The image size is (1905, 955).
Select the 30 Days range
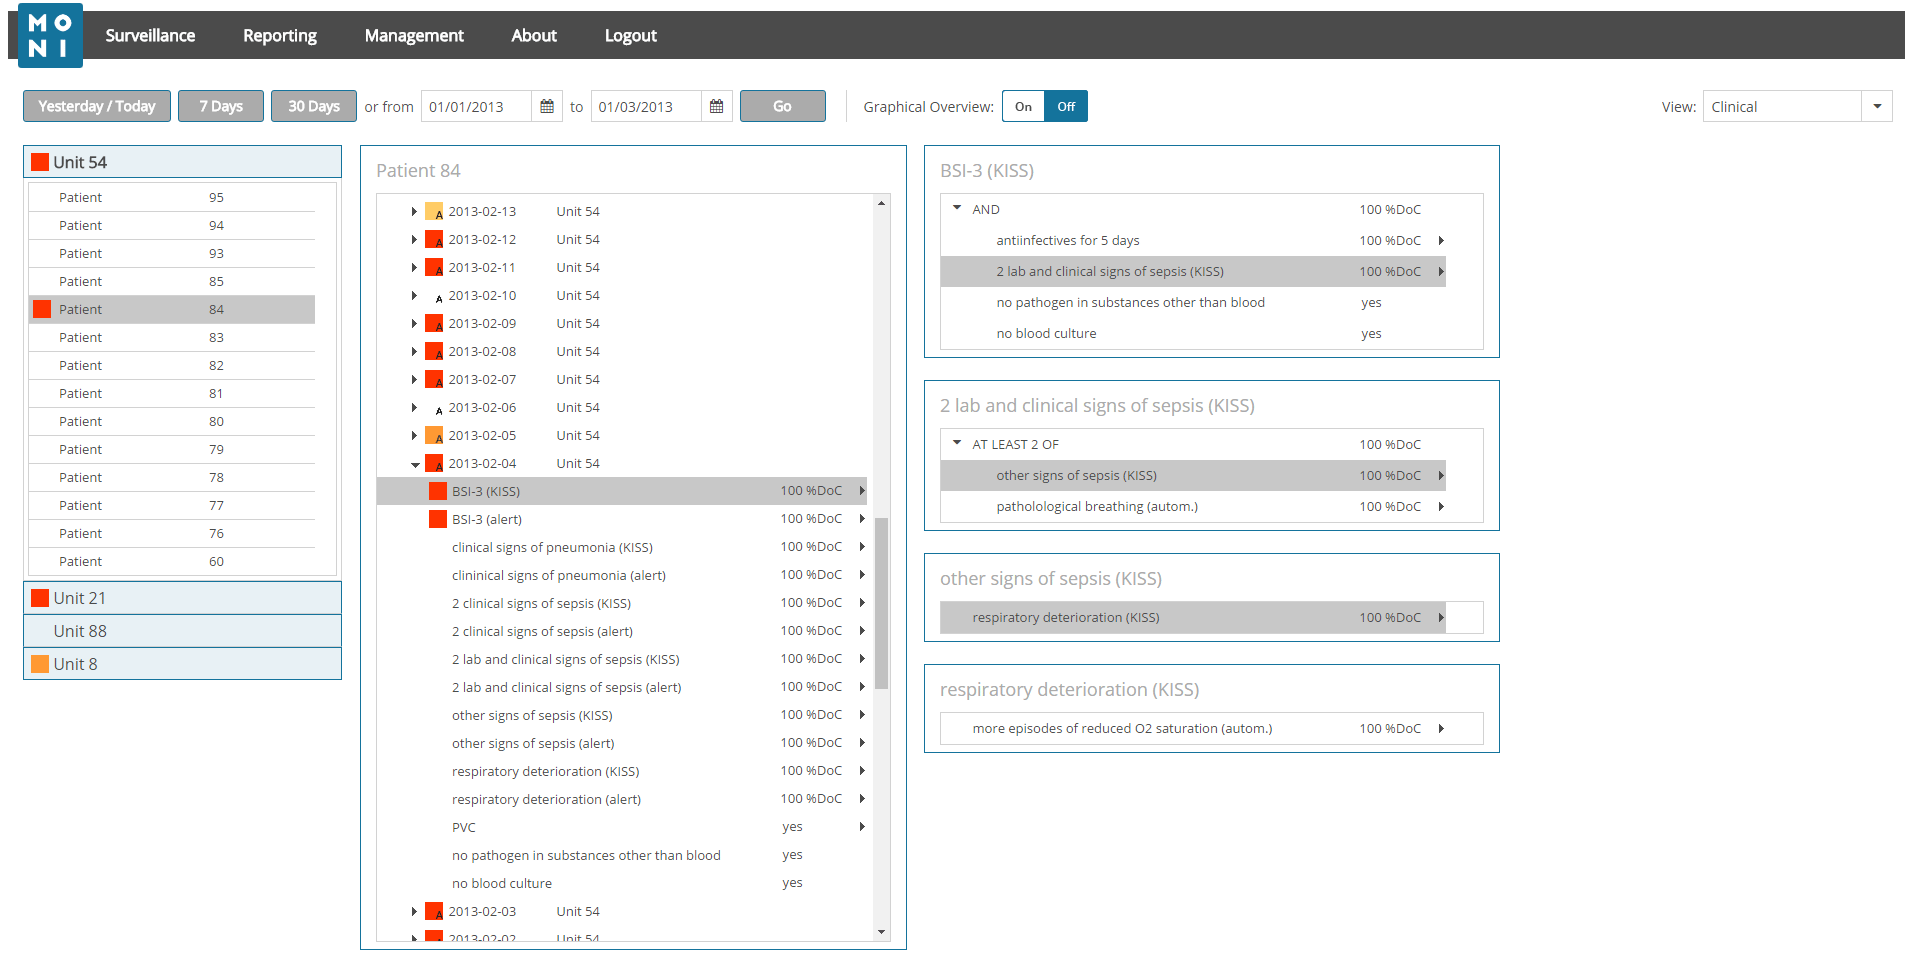(314, 106)
